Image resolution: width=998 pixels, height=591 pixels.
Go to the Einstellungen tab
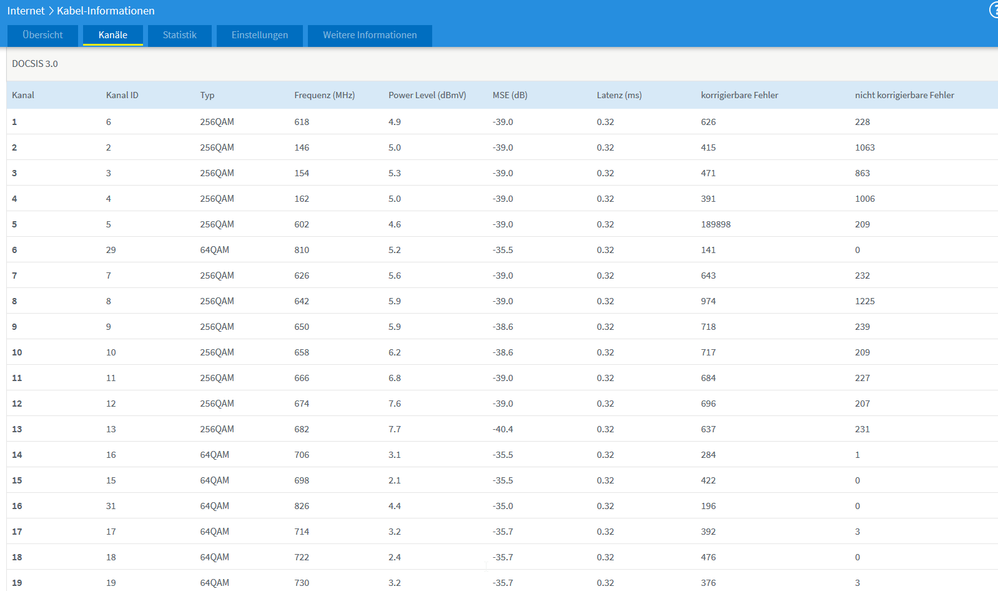260,35
